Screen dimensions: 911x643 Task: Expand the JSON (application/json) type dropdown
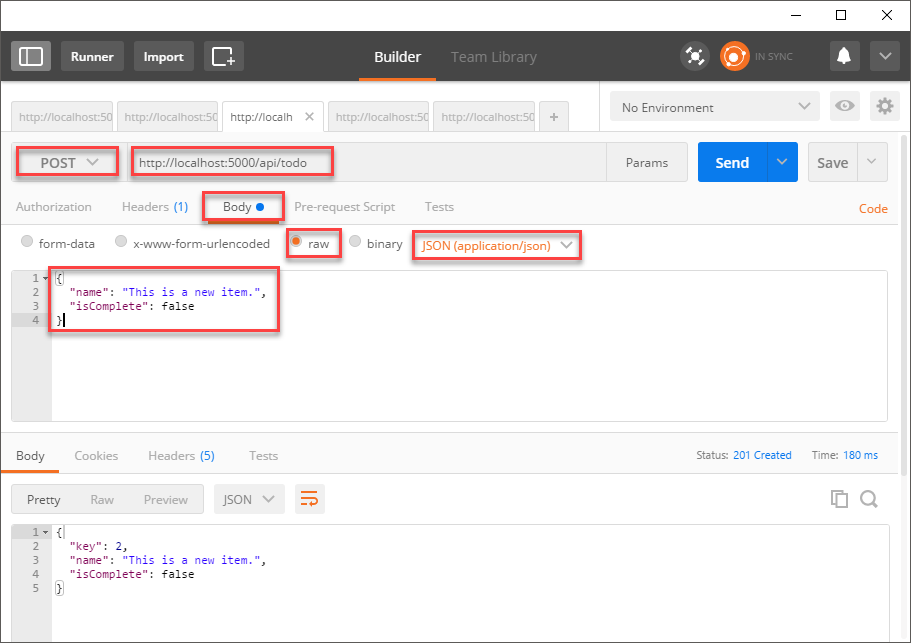tap(497, 245)
